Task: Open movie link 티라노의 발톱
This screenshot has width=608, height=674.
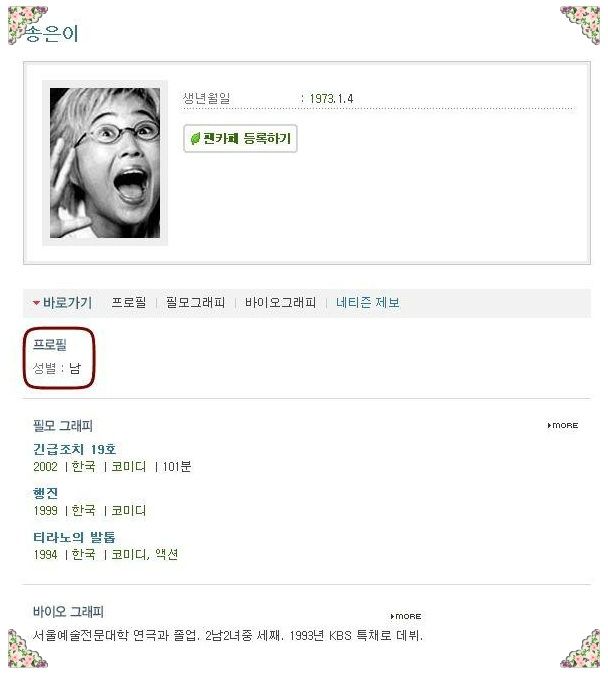Action: point(74,537)
